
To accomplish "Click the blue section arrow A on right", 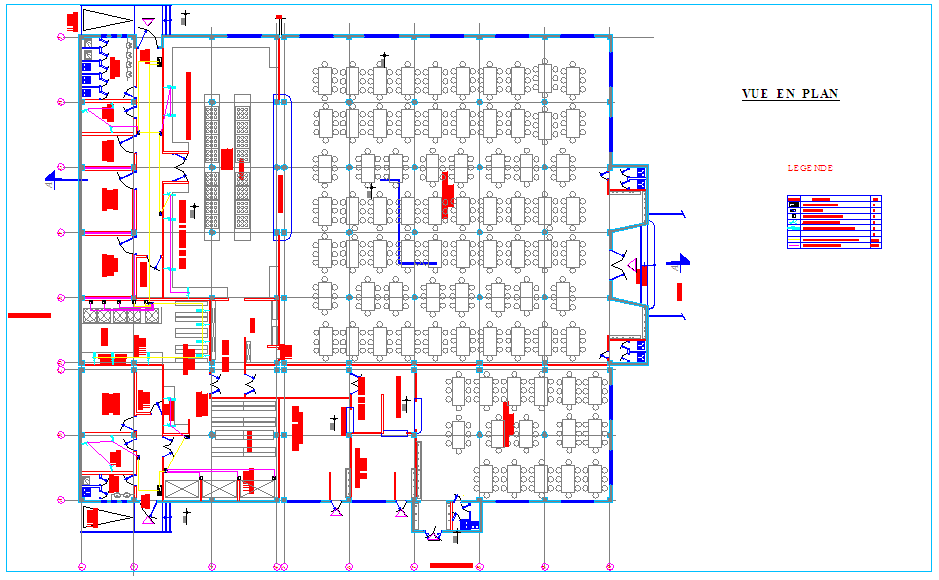I will point(678,263).
